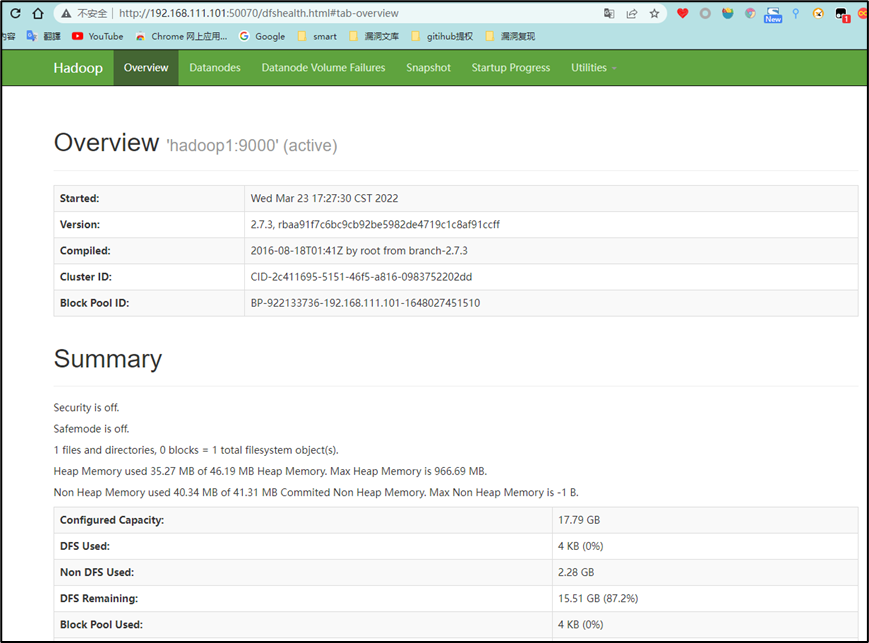Reload the page with the refresh icon

click(16, 13)
